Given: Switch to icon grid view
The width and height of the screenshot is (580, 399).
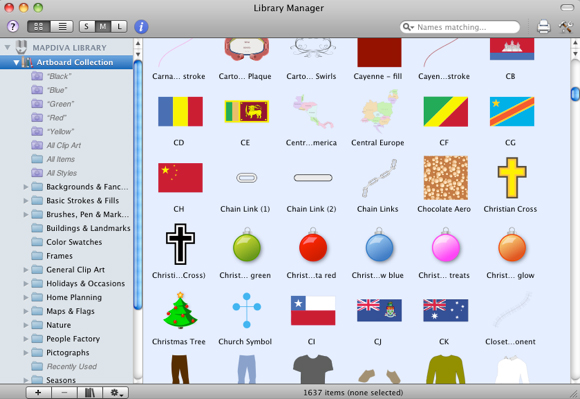Looking at the screenshot, I should 38,27.
